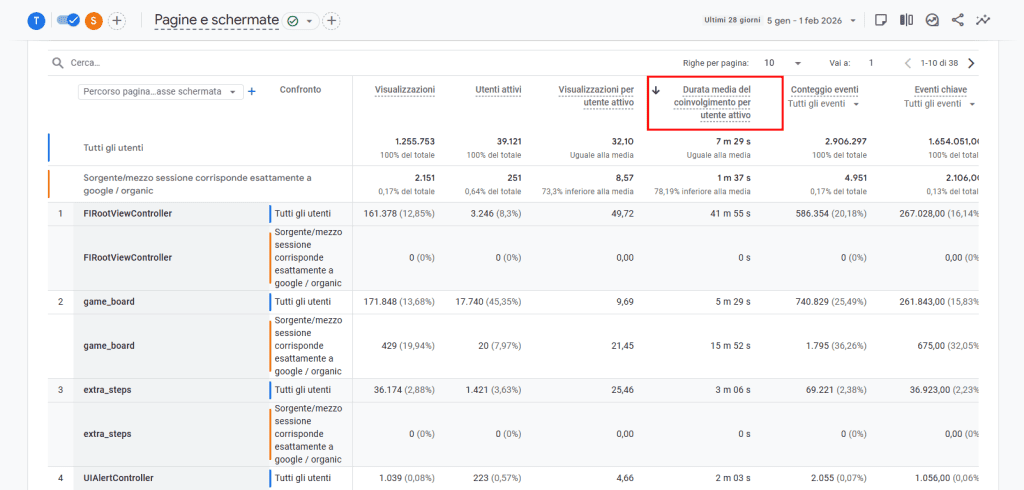
Task: Click the search magnifier icon
Action: pos(58,63)
